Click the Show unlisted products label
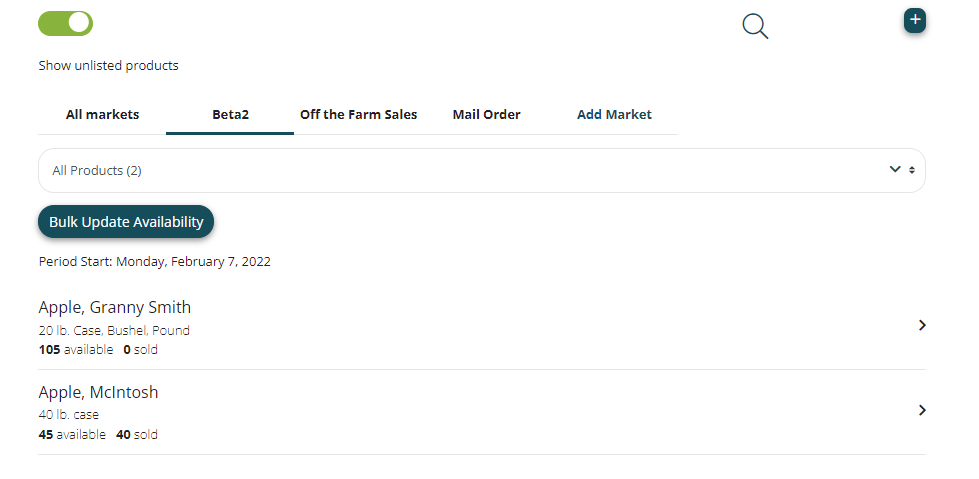This screenshot has height=479, width=979. click(x=108, y=66)
